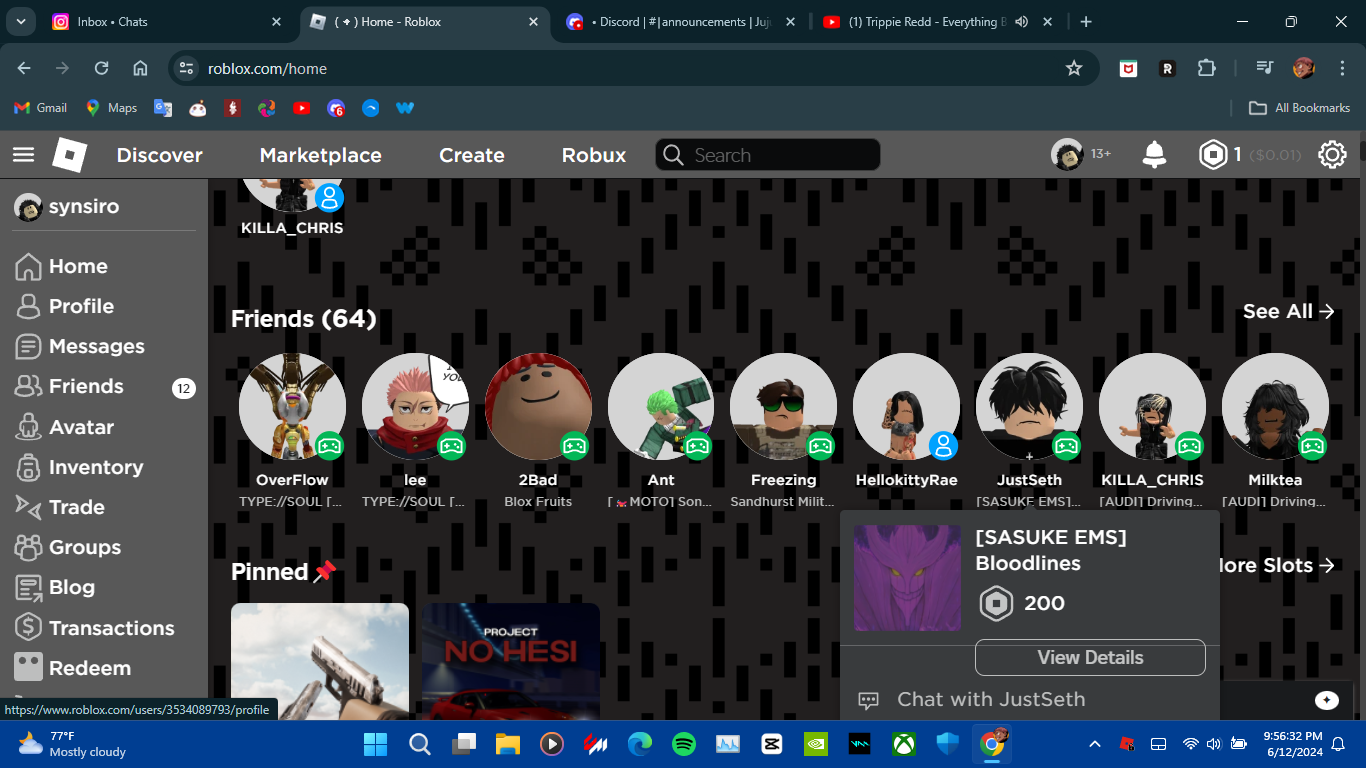Open Chrome's tab search dropdown
Image resolution: width=1366 pixels, height=768 pixels.
(x=21, y=22)
